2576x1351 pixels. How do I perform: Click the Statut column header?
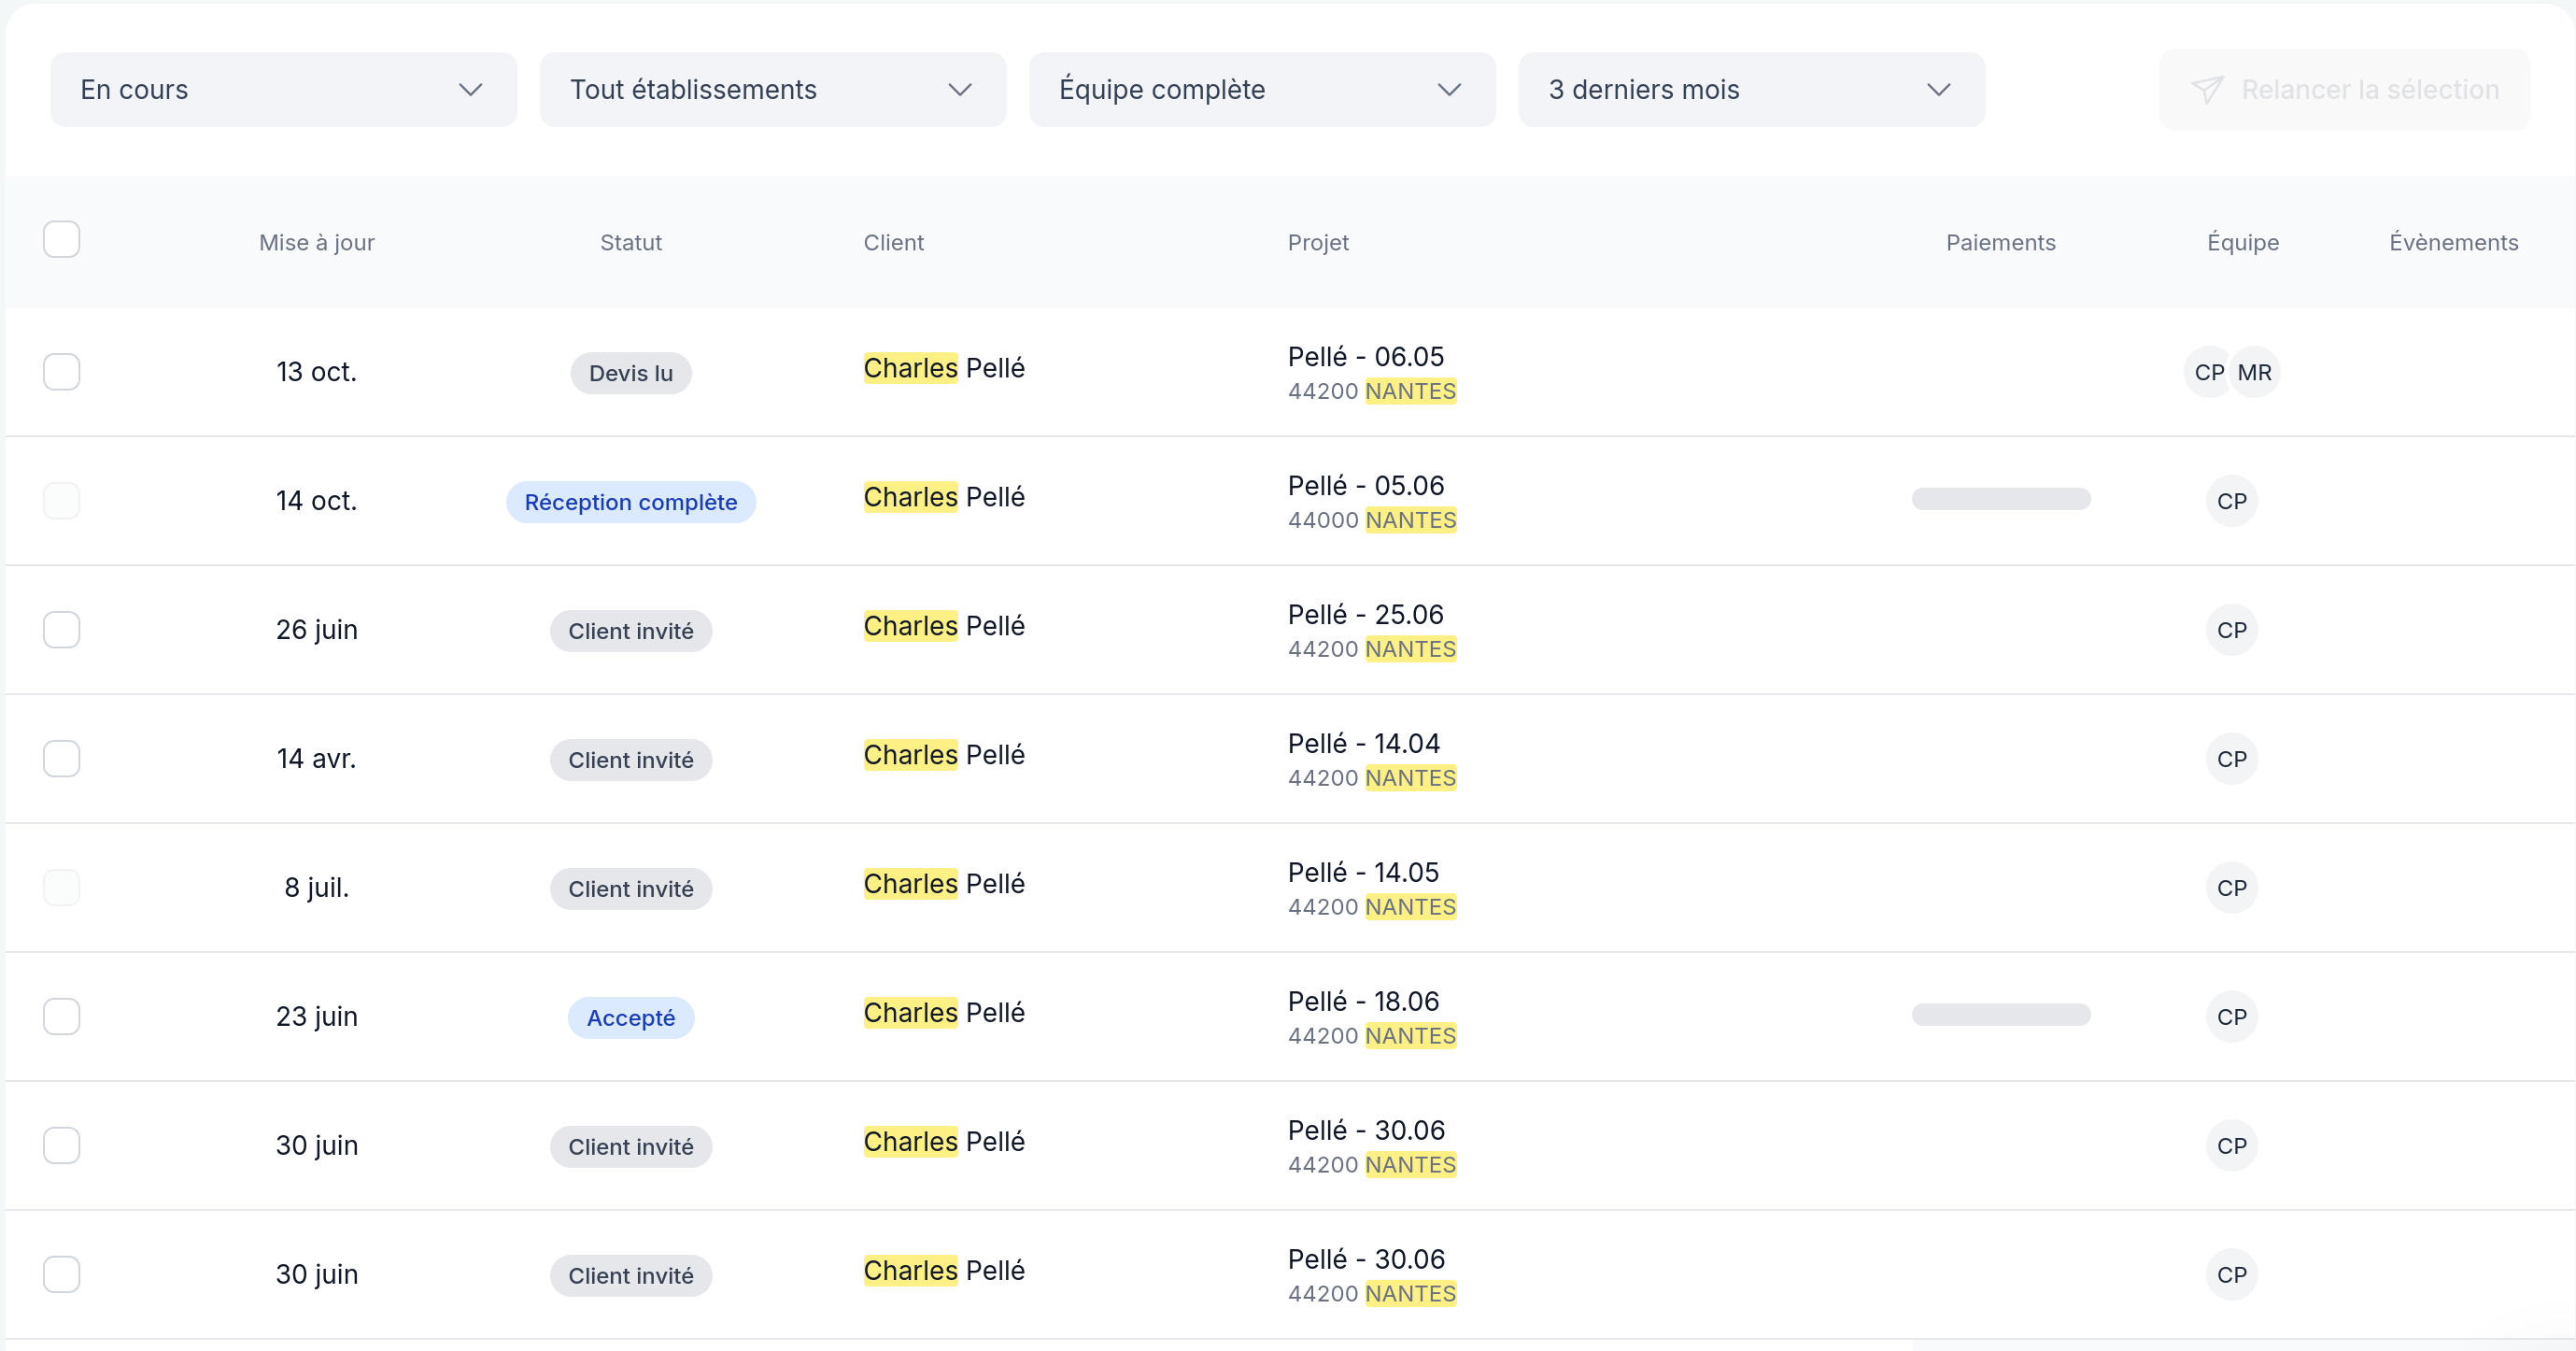[x=630, y=243]
